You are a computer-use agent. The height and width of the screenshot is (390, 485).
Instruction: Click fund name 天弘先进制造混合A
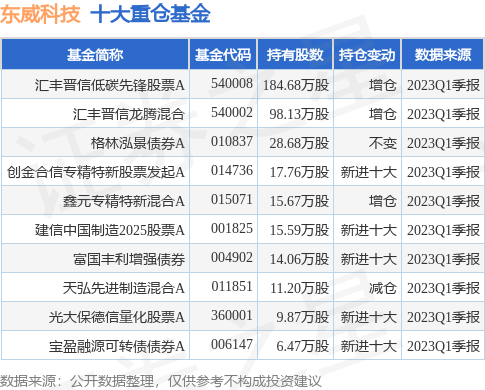coord(124,288)
